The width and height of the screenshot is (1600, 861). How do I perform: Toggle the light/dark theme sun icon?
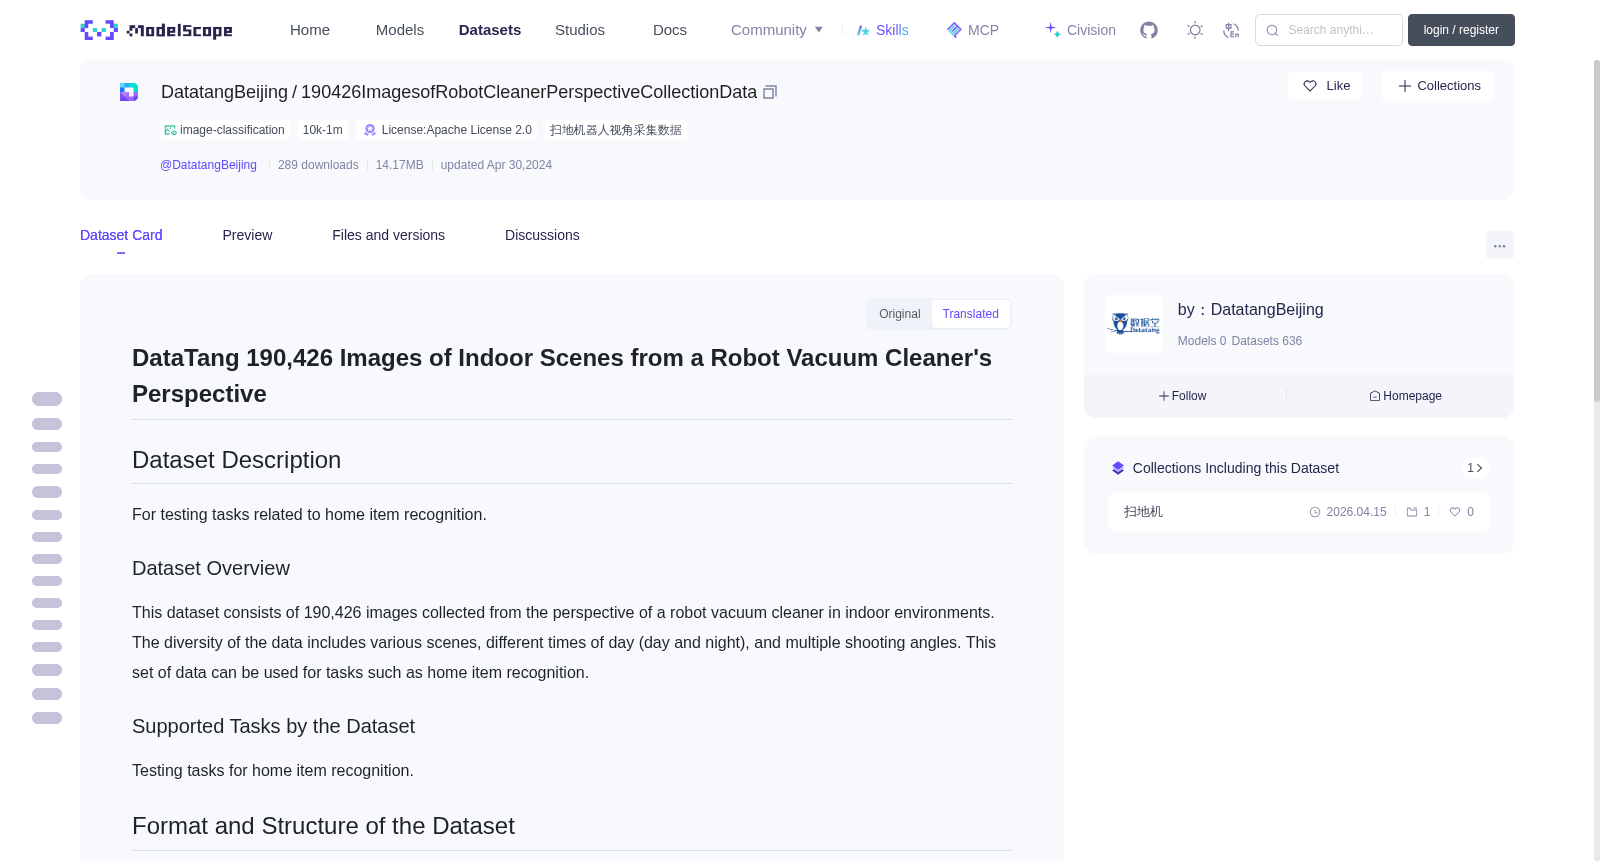click(1195, 30)
